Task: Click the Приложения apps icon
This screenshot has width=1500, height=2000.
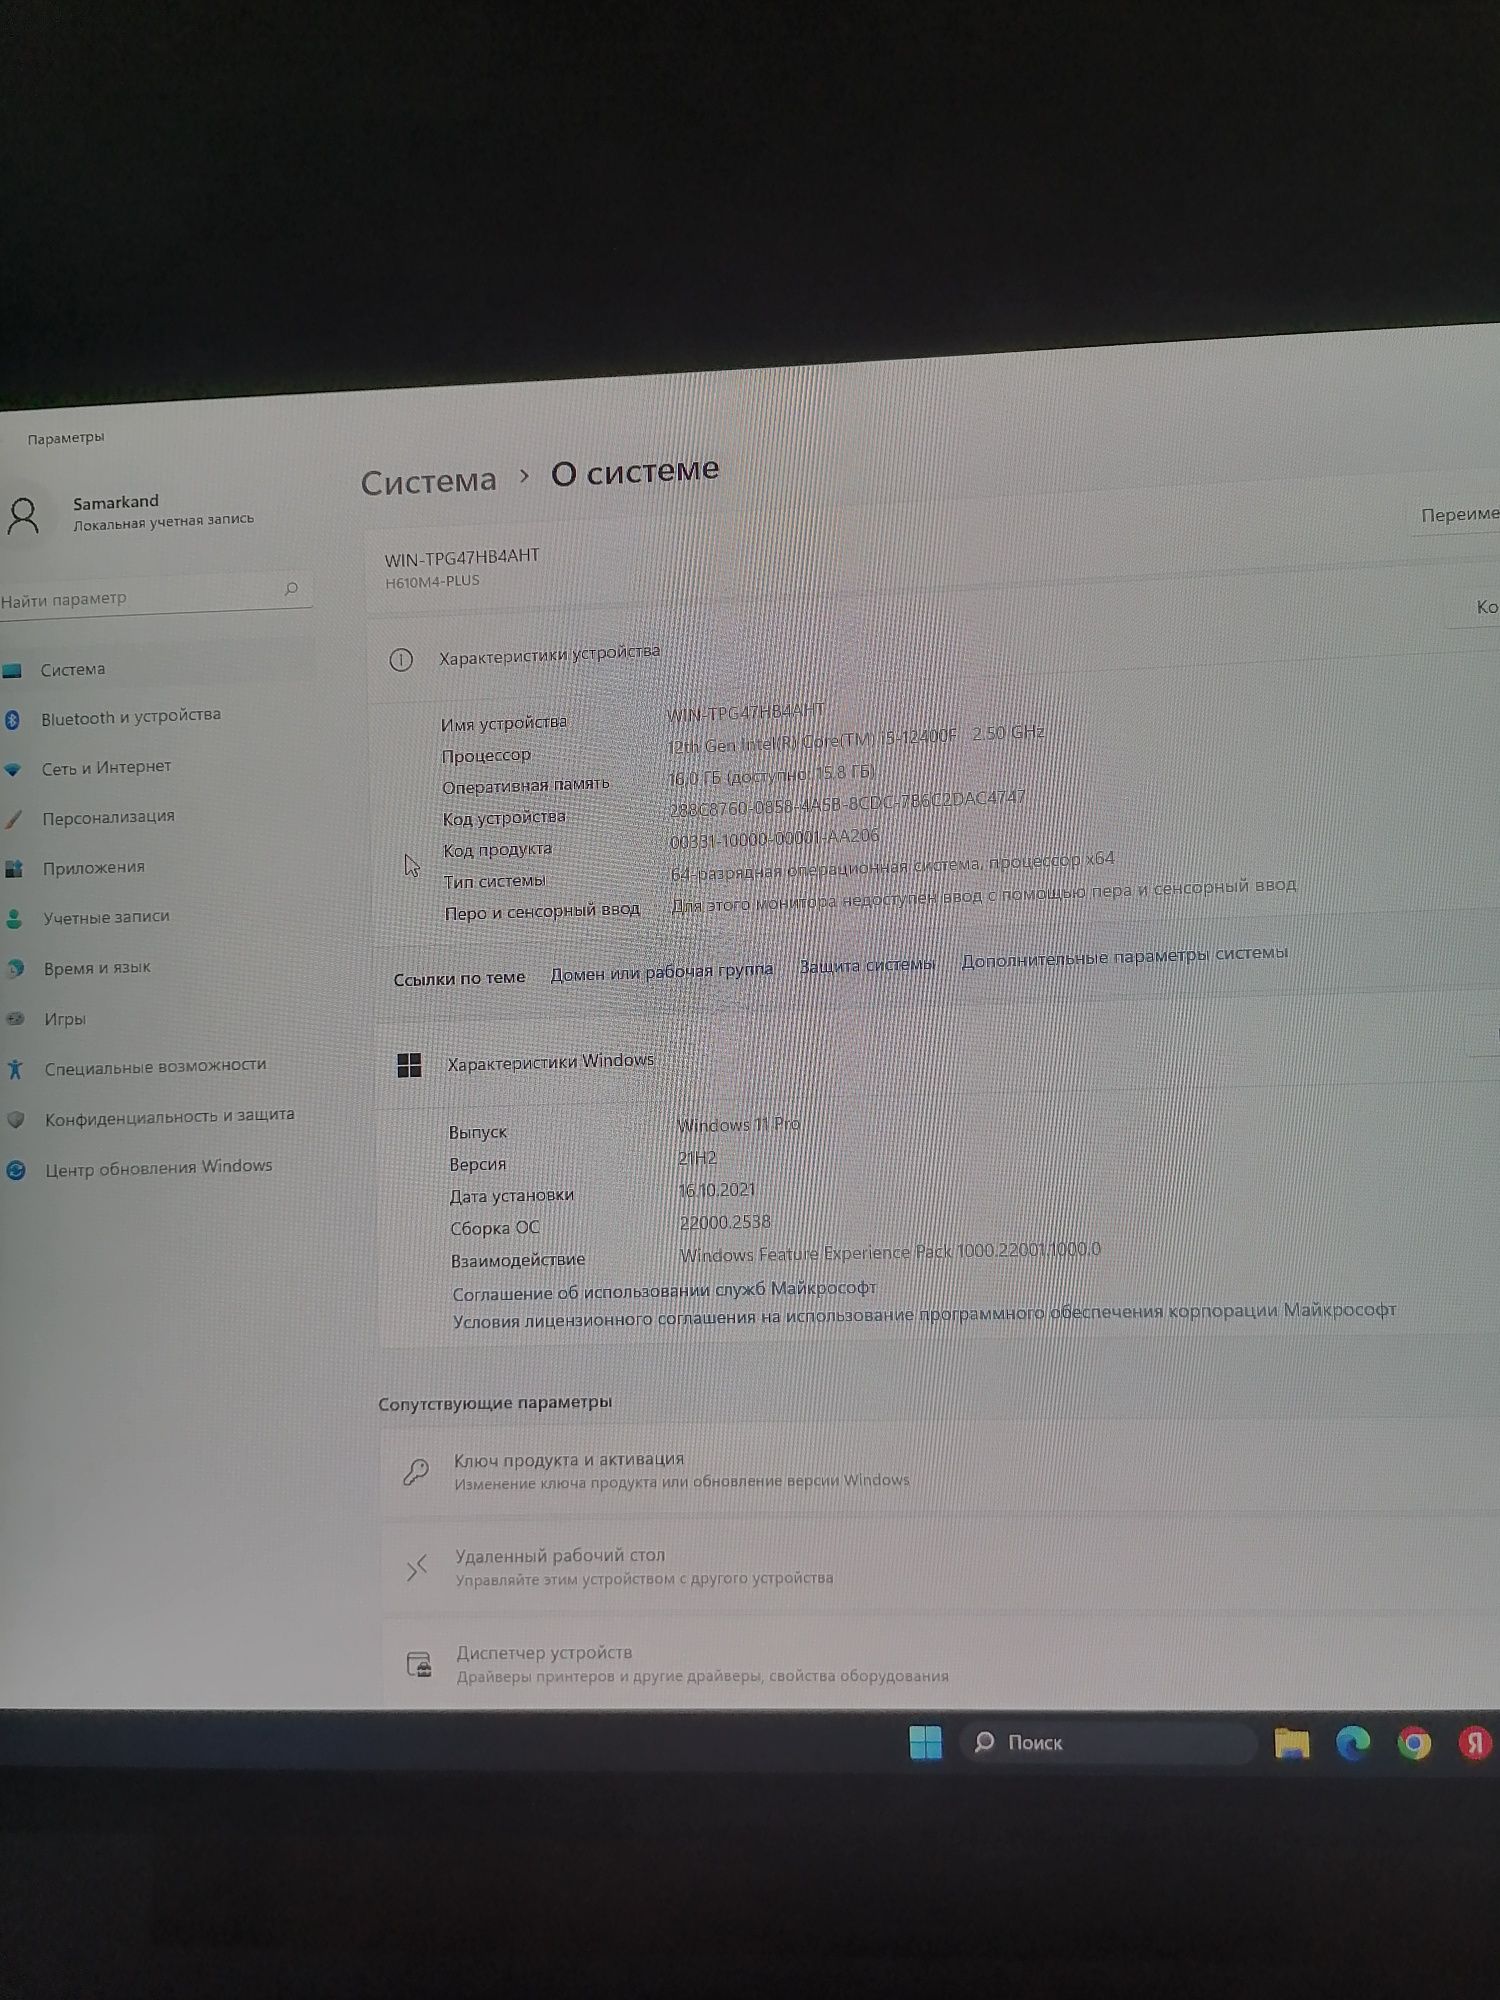Action: (14, 869)
